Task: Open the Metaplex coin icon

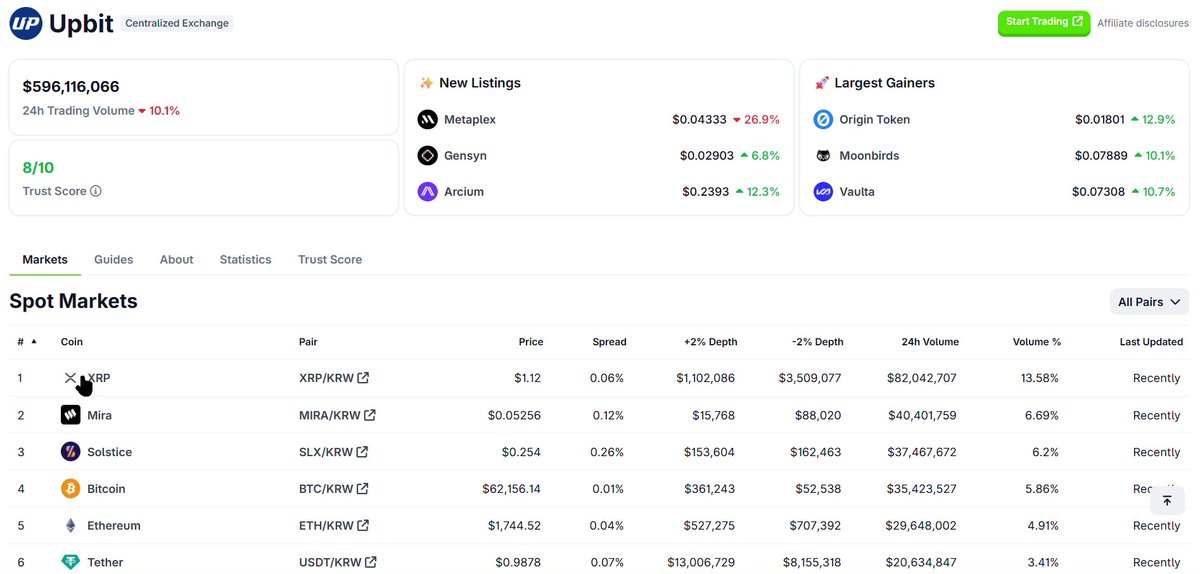Action: coord(428,120)
